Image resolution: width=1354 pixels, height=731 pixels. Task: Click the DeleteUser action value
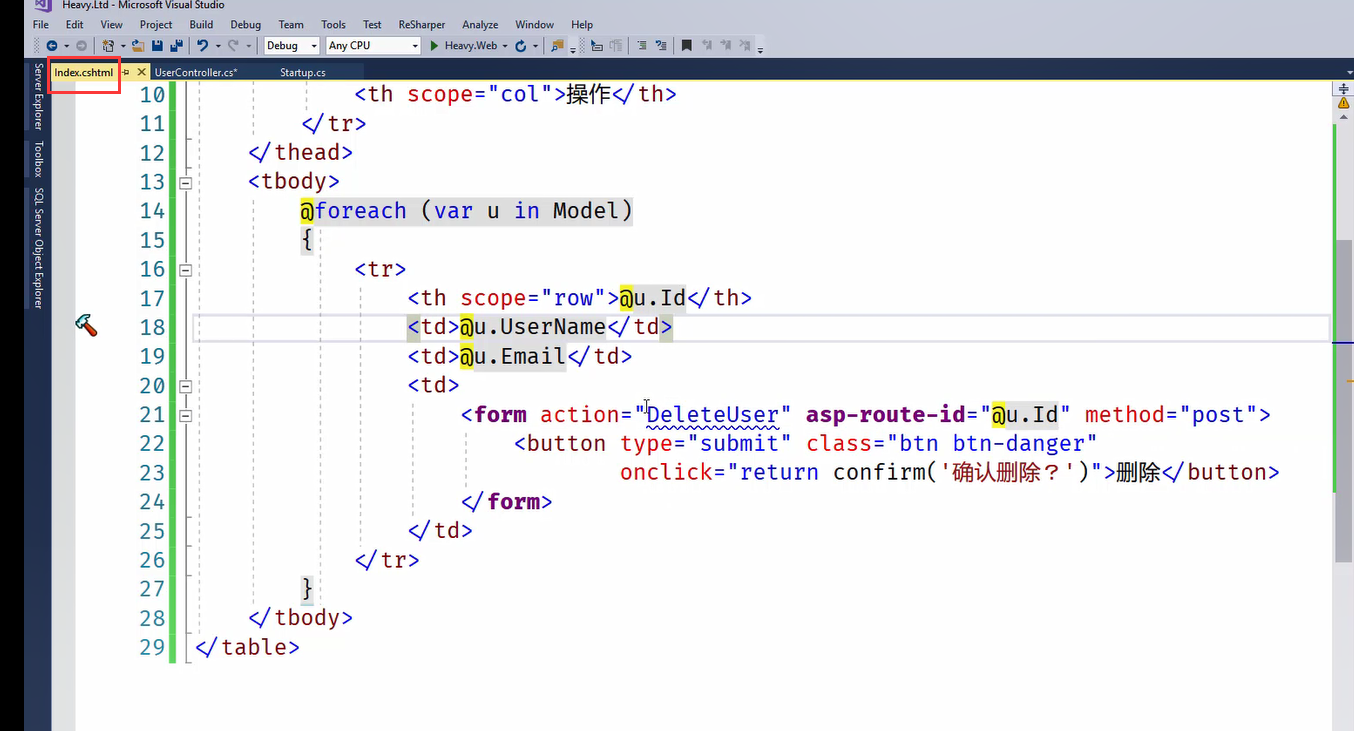[x=712, y=414]
